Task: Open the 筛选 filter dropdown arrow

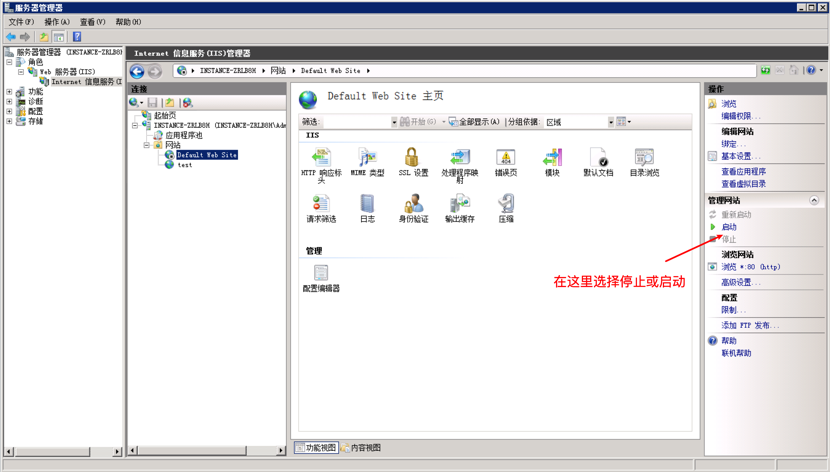Action: 394,122
